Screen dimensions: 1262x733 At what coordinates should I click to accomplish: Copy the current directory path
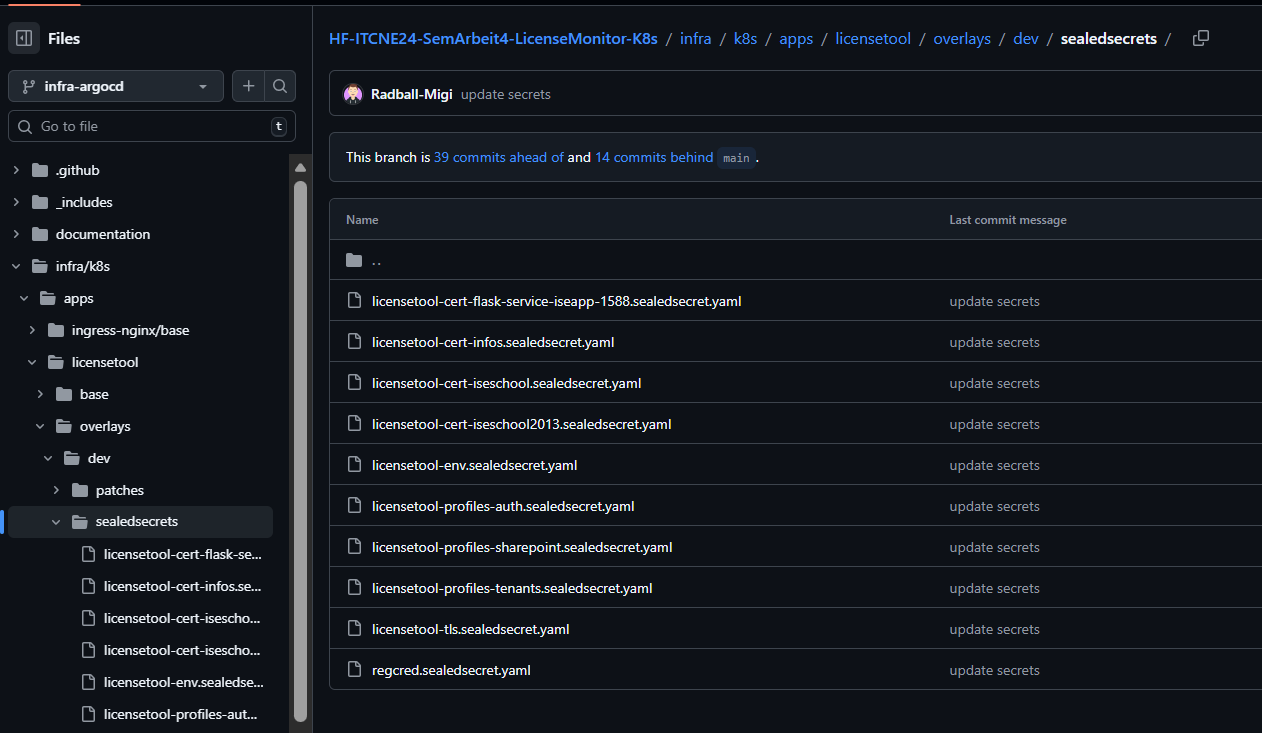[x=1201, y=37]
